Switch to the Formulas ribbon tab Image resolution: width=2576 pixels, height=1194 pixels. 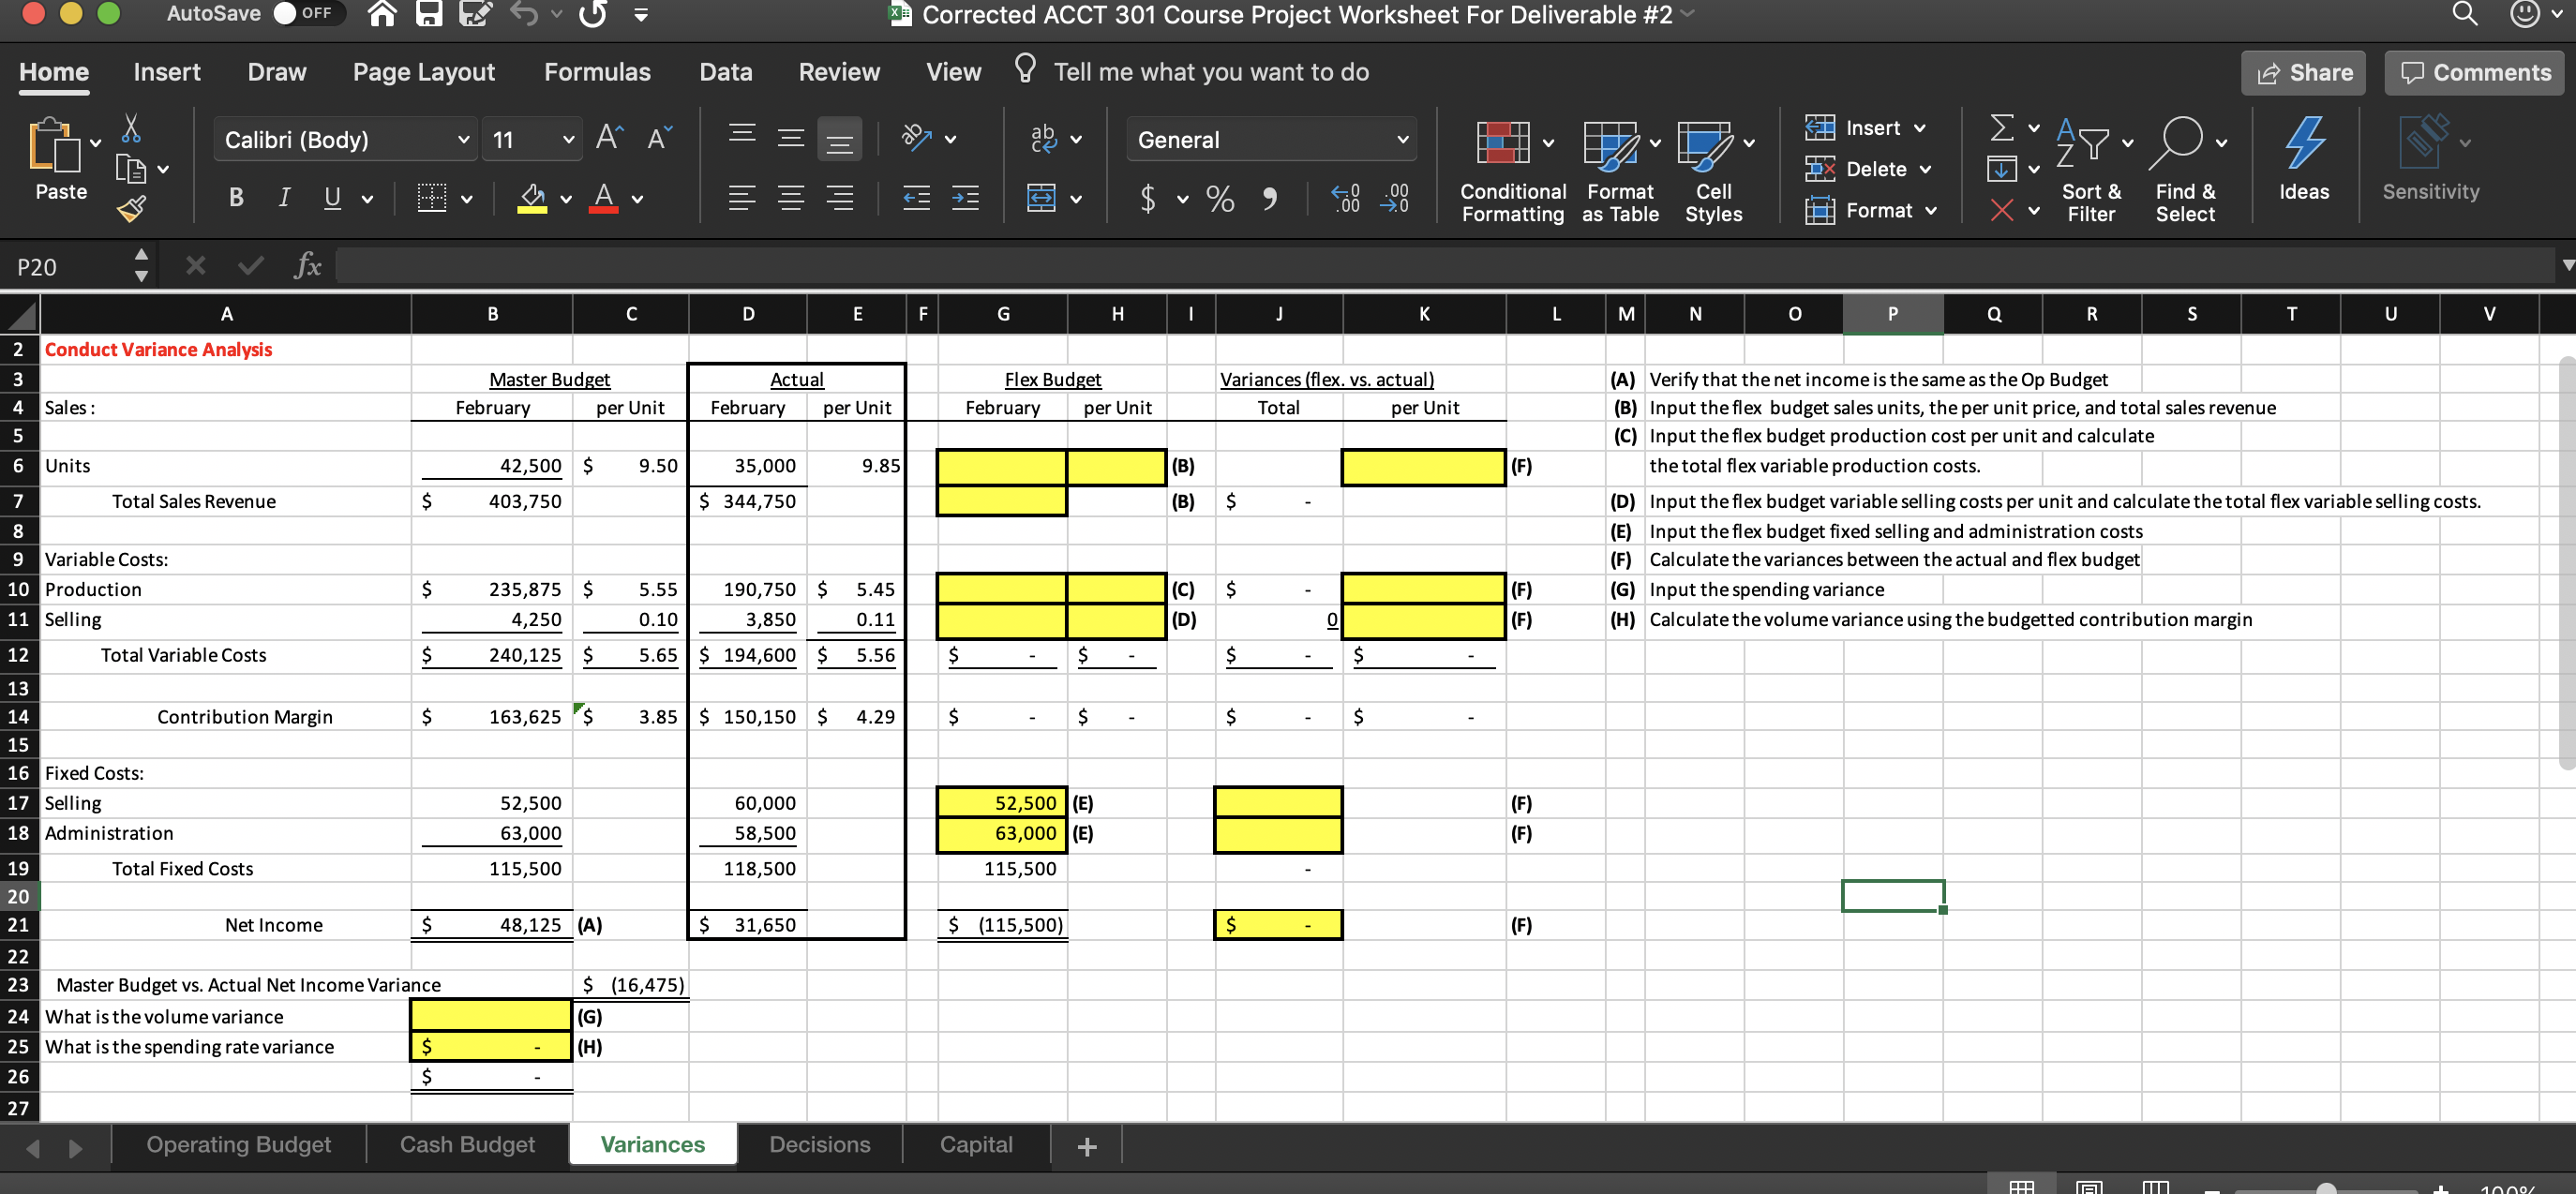597,71
